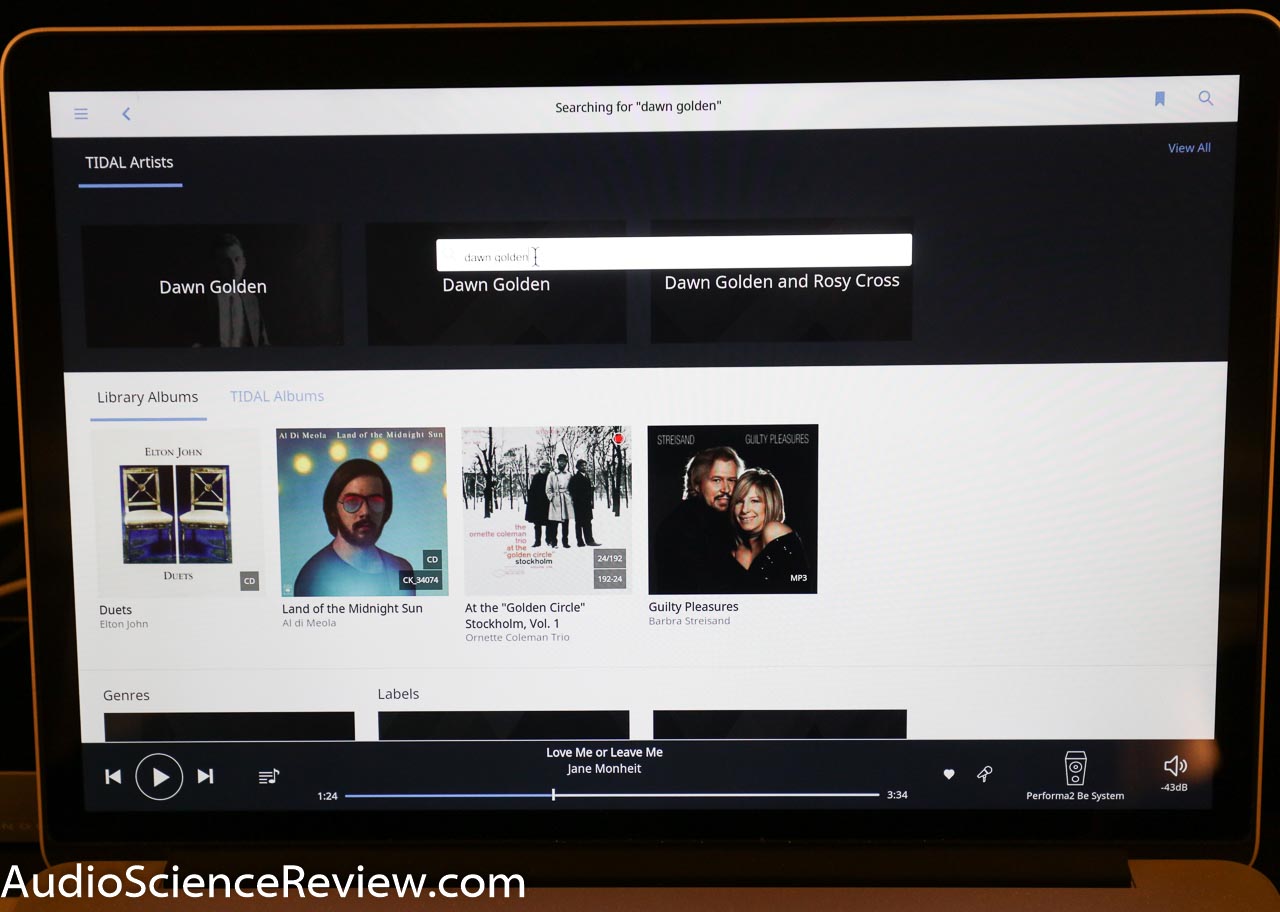Click the Elton John artist name
1280x912 pixels.
click(124, 625)
